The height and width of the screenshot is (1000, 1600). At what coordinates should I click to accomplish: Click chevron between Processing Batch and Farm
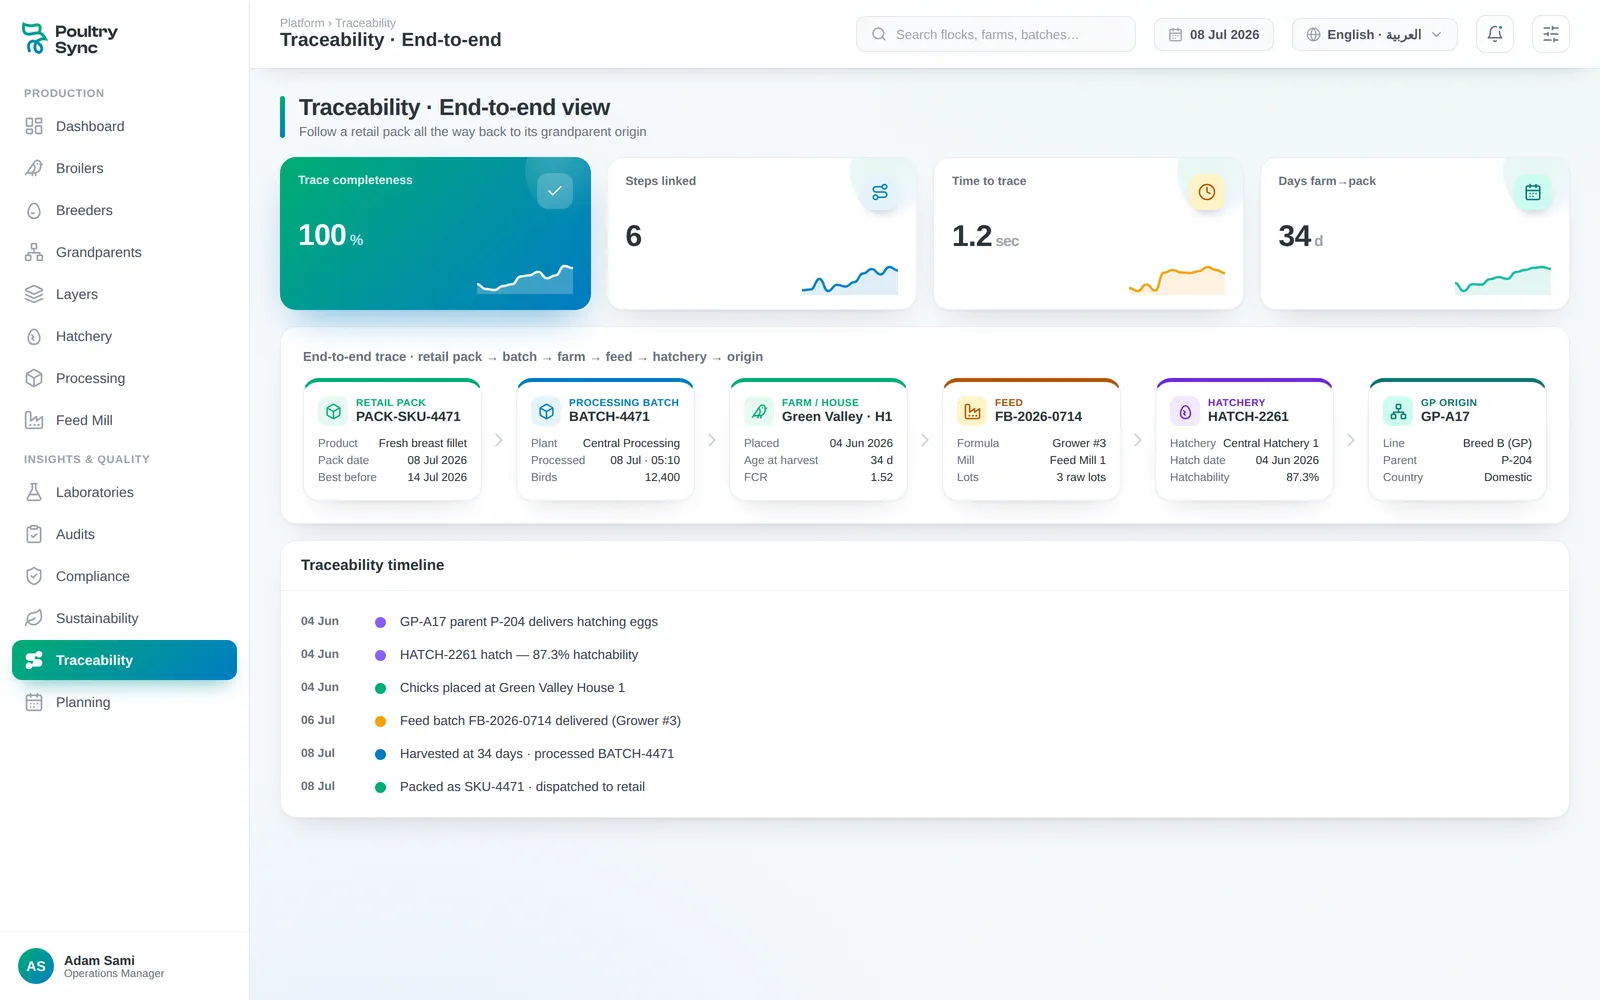712,440
